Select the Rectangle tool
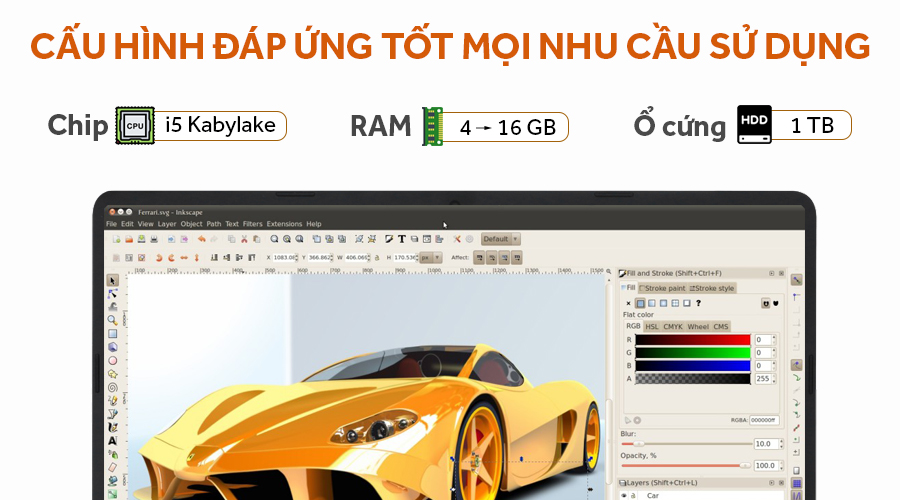This screenshot has width=900, height=500. coord(112,334)
